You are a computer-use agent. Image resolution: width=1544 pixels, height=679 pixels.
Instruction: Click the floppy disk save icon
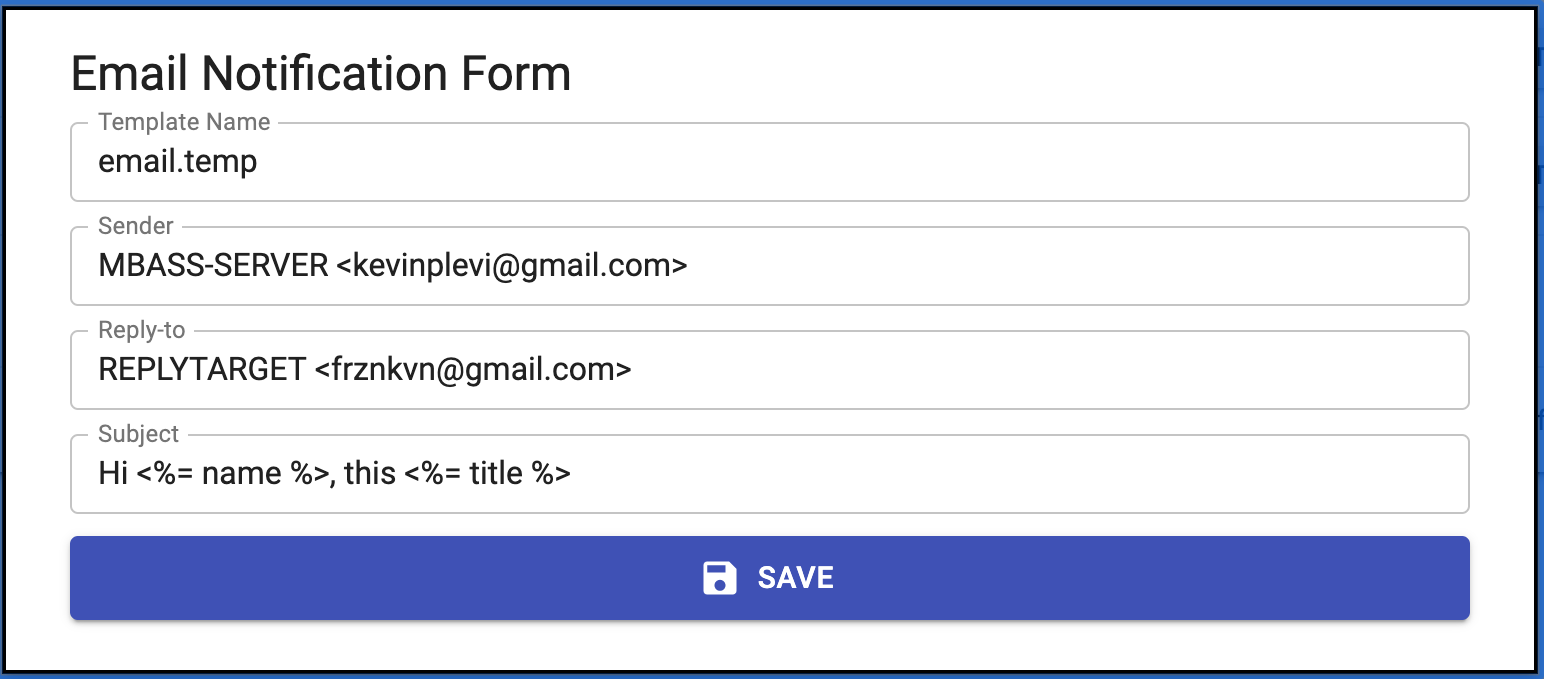[x=720, y=578]
